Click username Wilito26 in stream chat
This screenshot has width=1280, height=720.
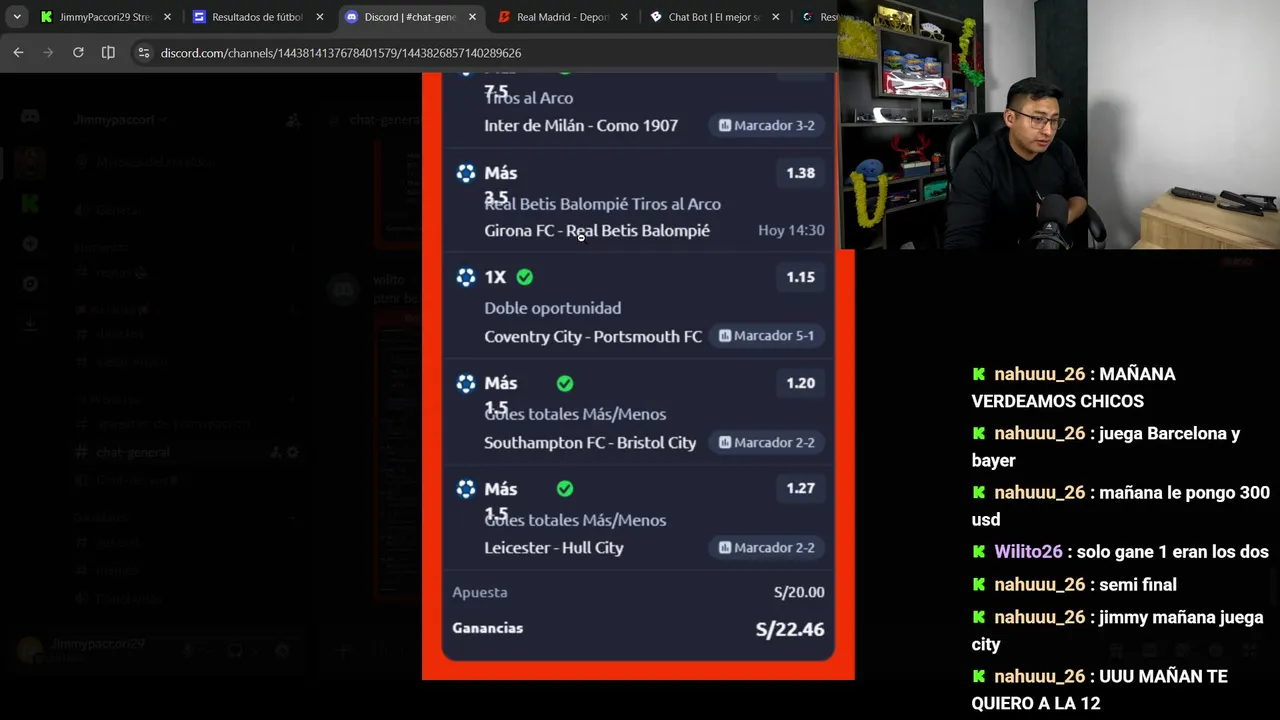1028,552
